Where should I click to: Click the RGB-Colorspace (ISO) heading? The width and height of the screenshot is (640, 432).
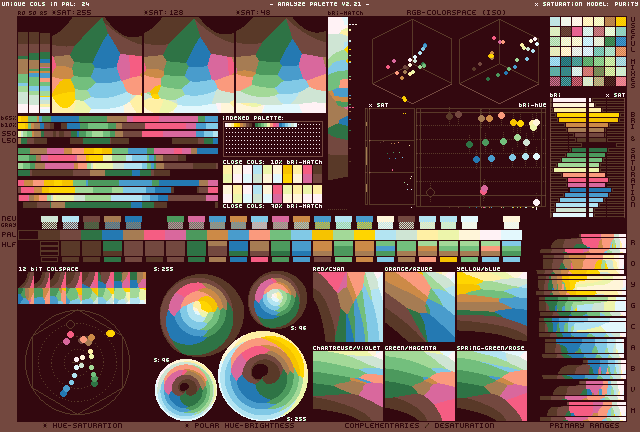click(x=456, y=13)
